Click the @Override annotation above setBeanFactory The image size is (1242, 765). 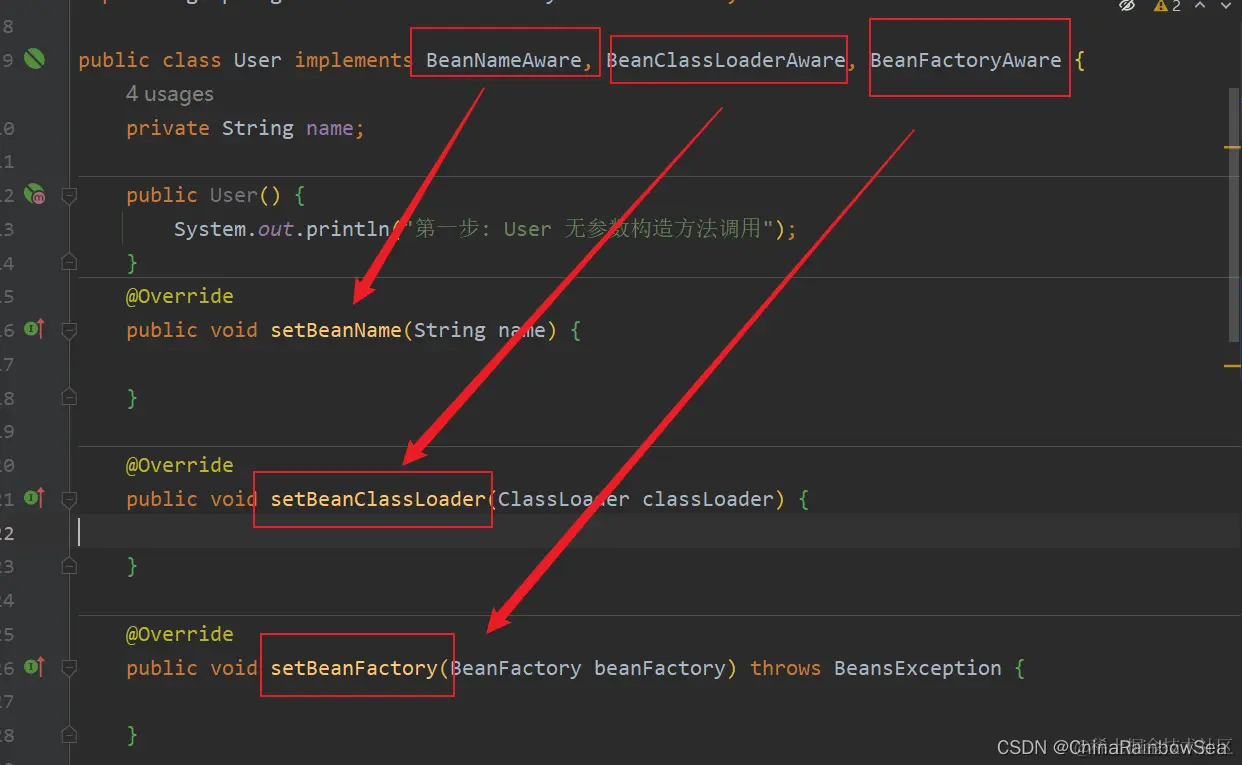tap(180, 634)
